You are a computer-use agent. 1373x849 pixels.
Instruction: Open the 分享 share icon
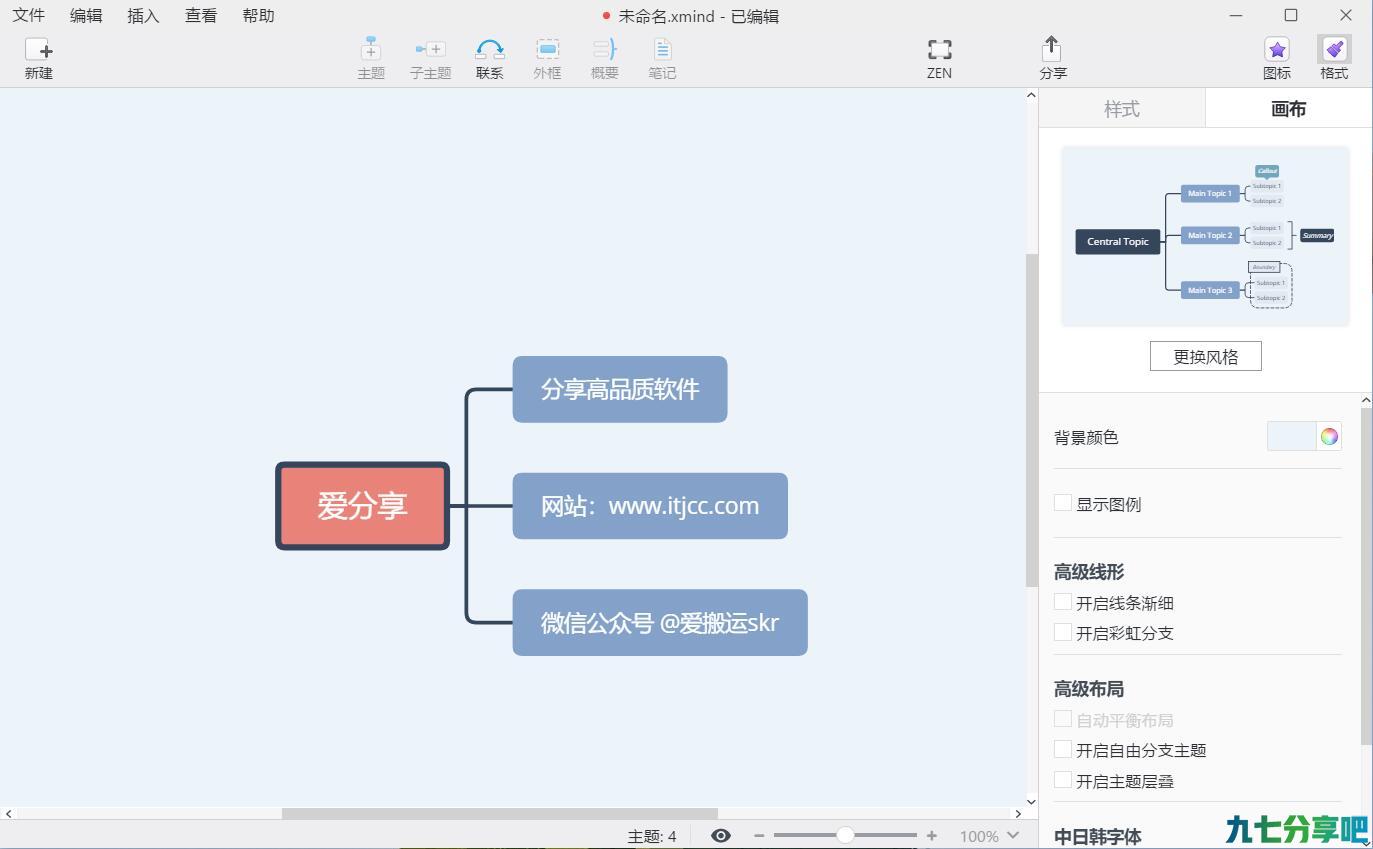click(x=1052, y=49)
